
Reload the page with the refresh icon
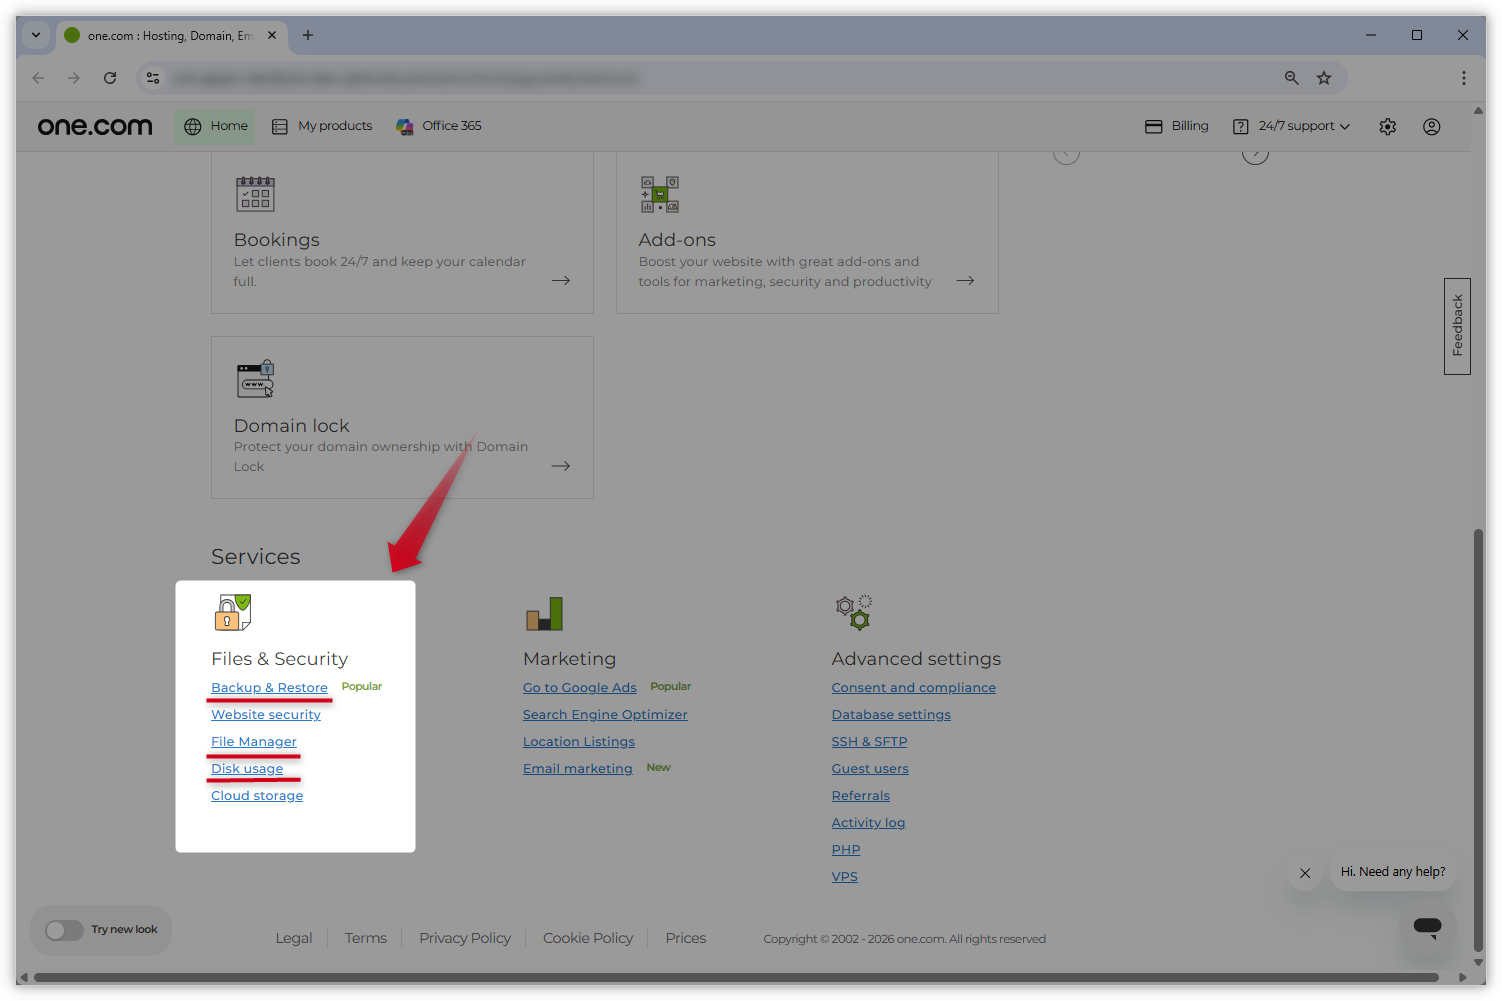(x=110, y=78)
